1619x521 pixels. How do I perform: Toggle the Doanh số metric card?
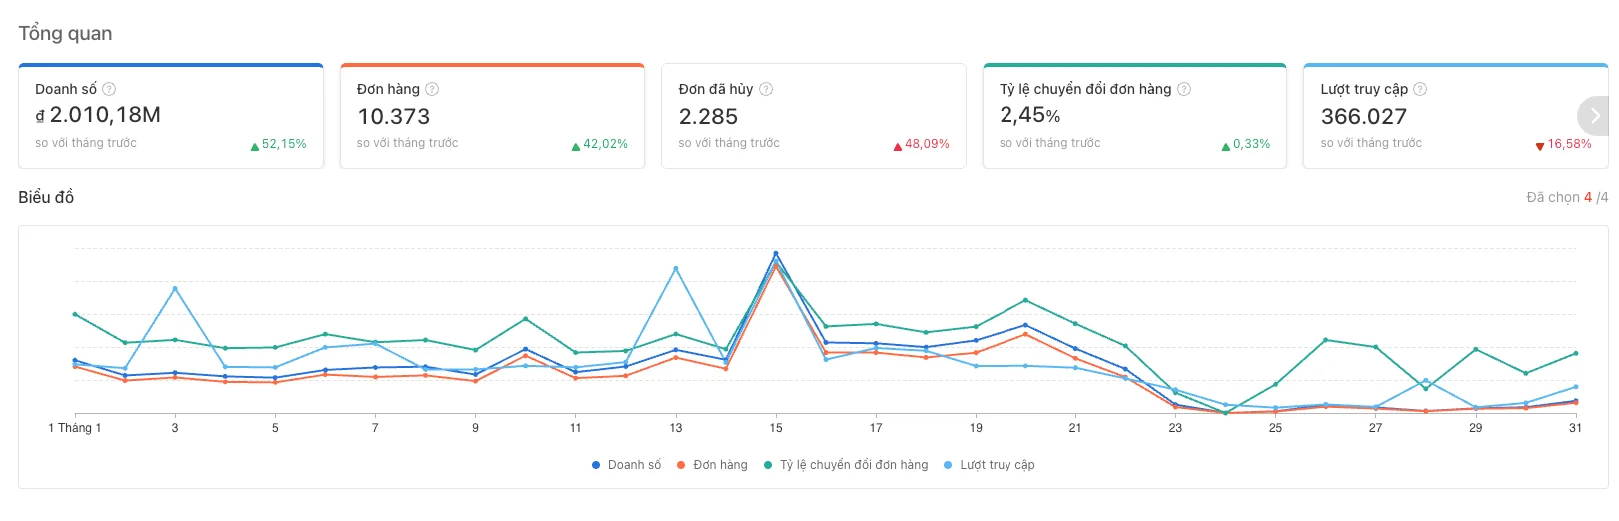coord(171,117)
